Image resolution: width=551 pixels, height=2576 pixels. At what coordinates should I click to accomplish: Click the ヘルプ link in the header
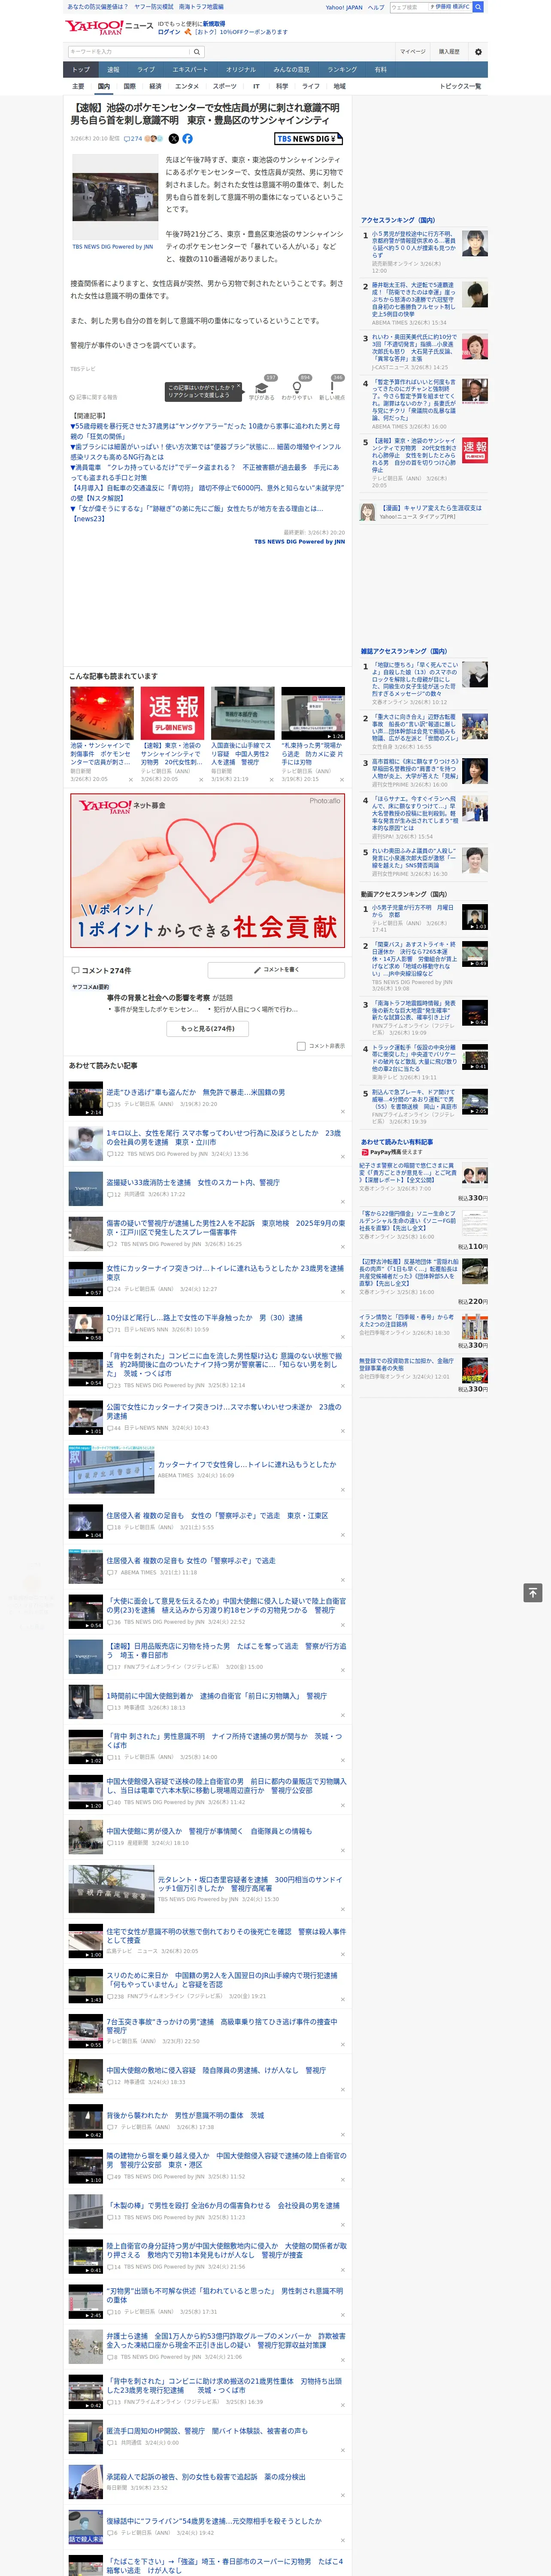click(376, 7)
